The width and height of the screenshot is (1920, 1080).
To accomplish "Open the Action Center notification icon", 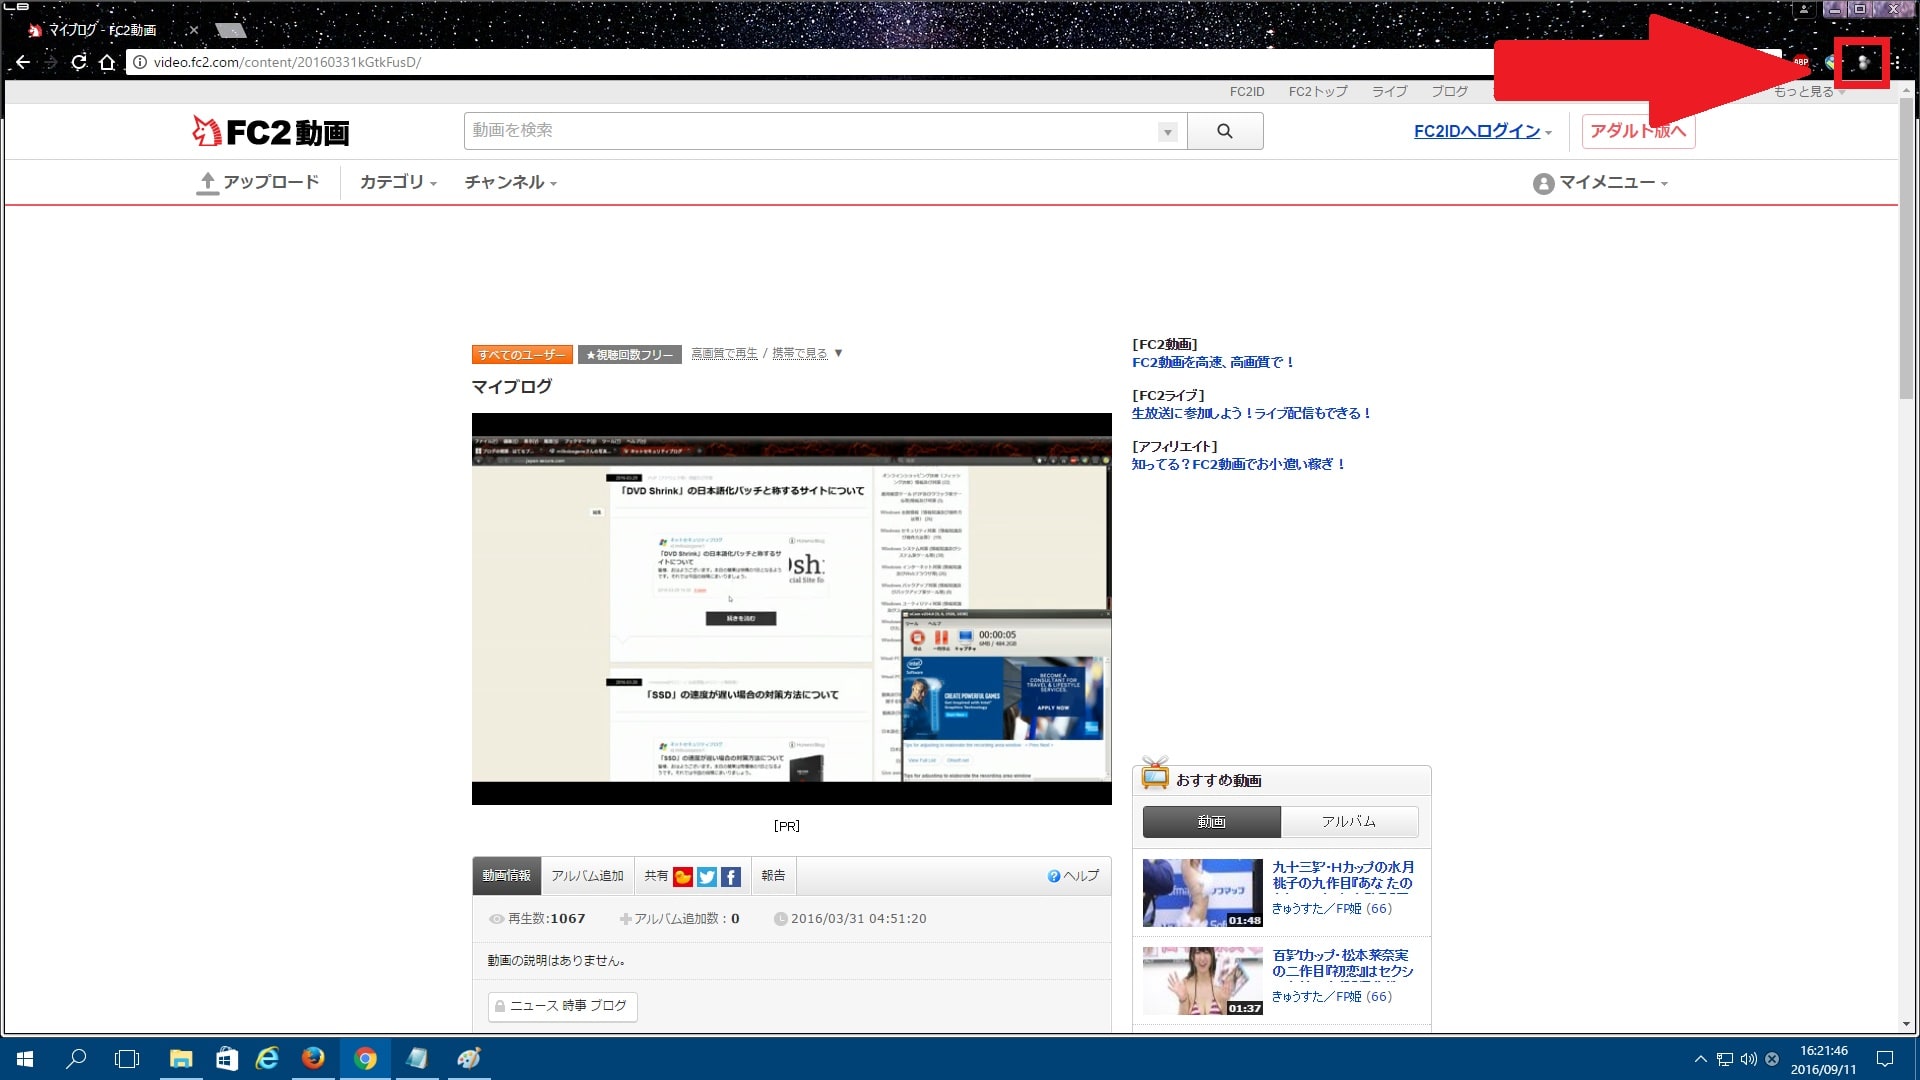I will (x=1885, y=1059).
